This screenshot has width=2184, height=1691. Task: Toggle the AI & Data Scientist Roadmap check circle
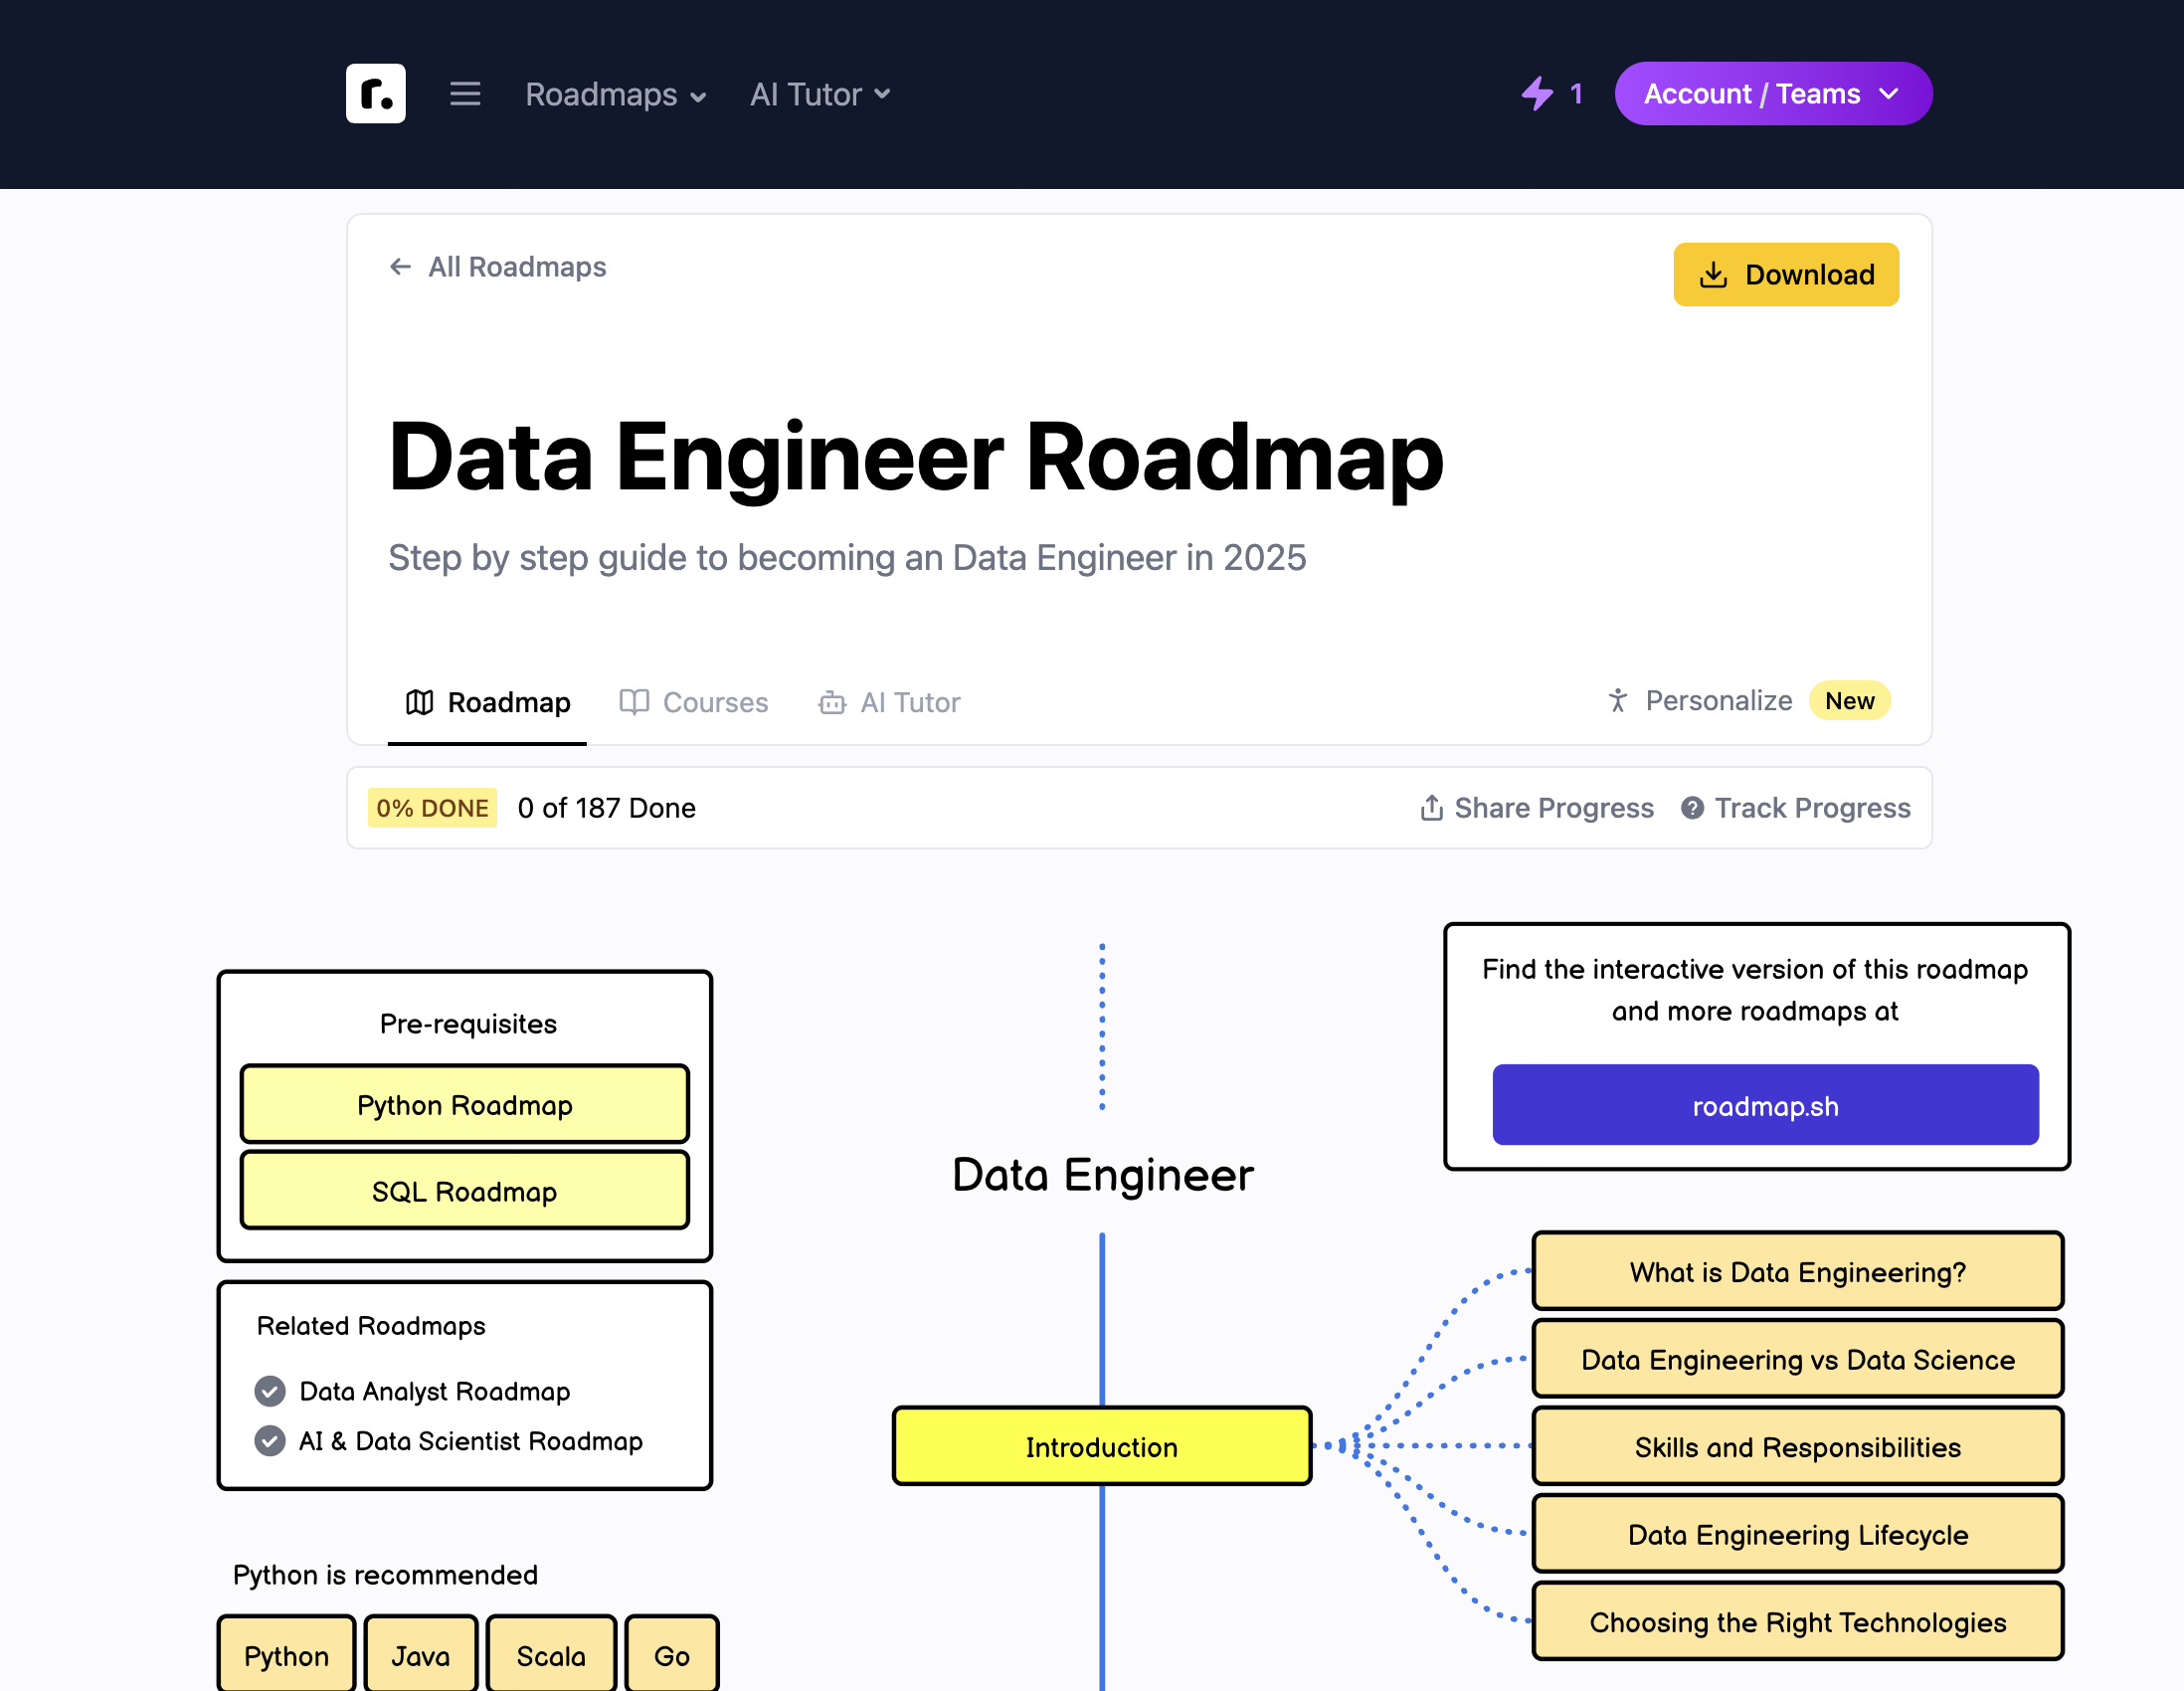[x=270, y=1441]
